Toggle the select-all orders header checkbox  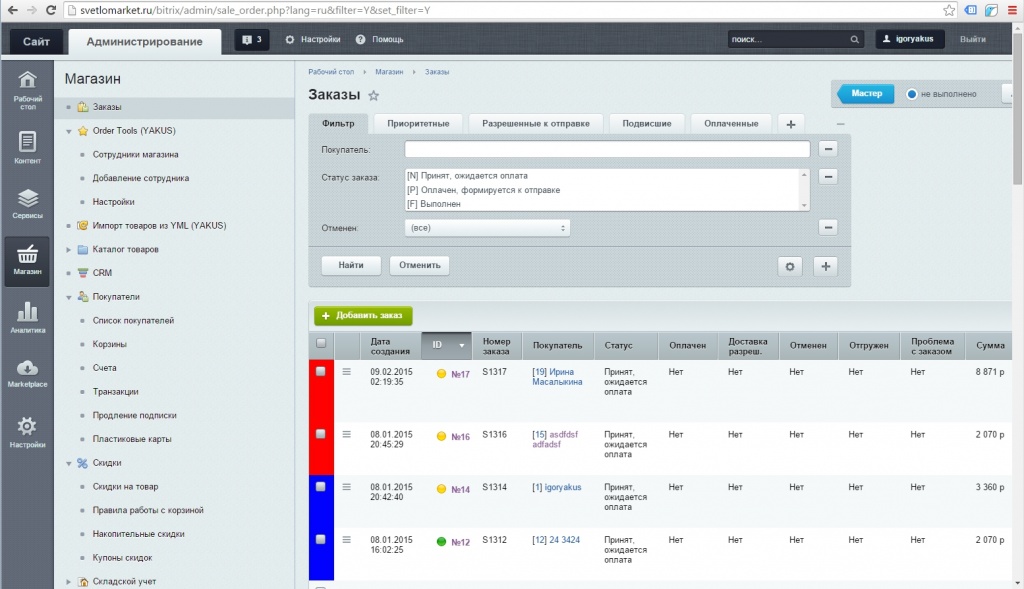[x=321, y=344]
